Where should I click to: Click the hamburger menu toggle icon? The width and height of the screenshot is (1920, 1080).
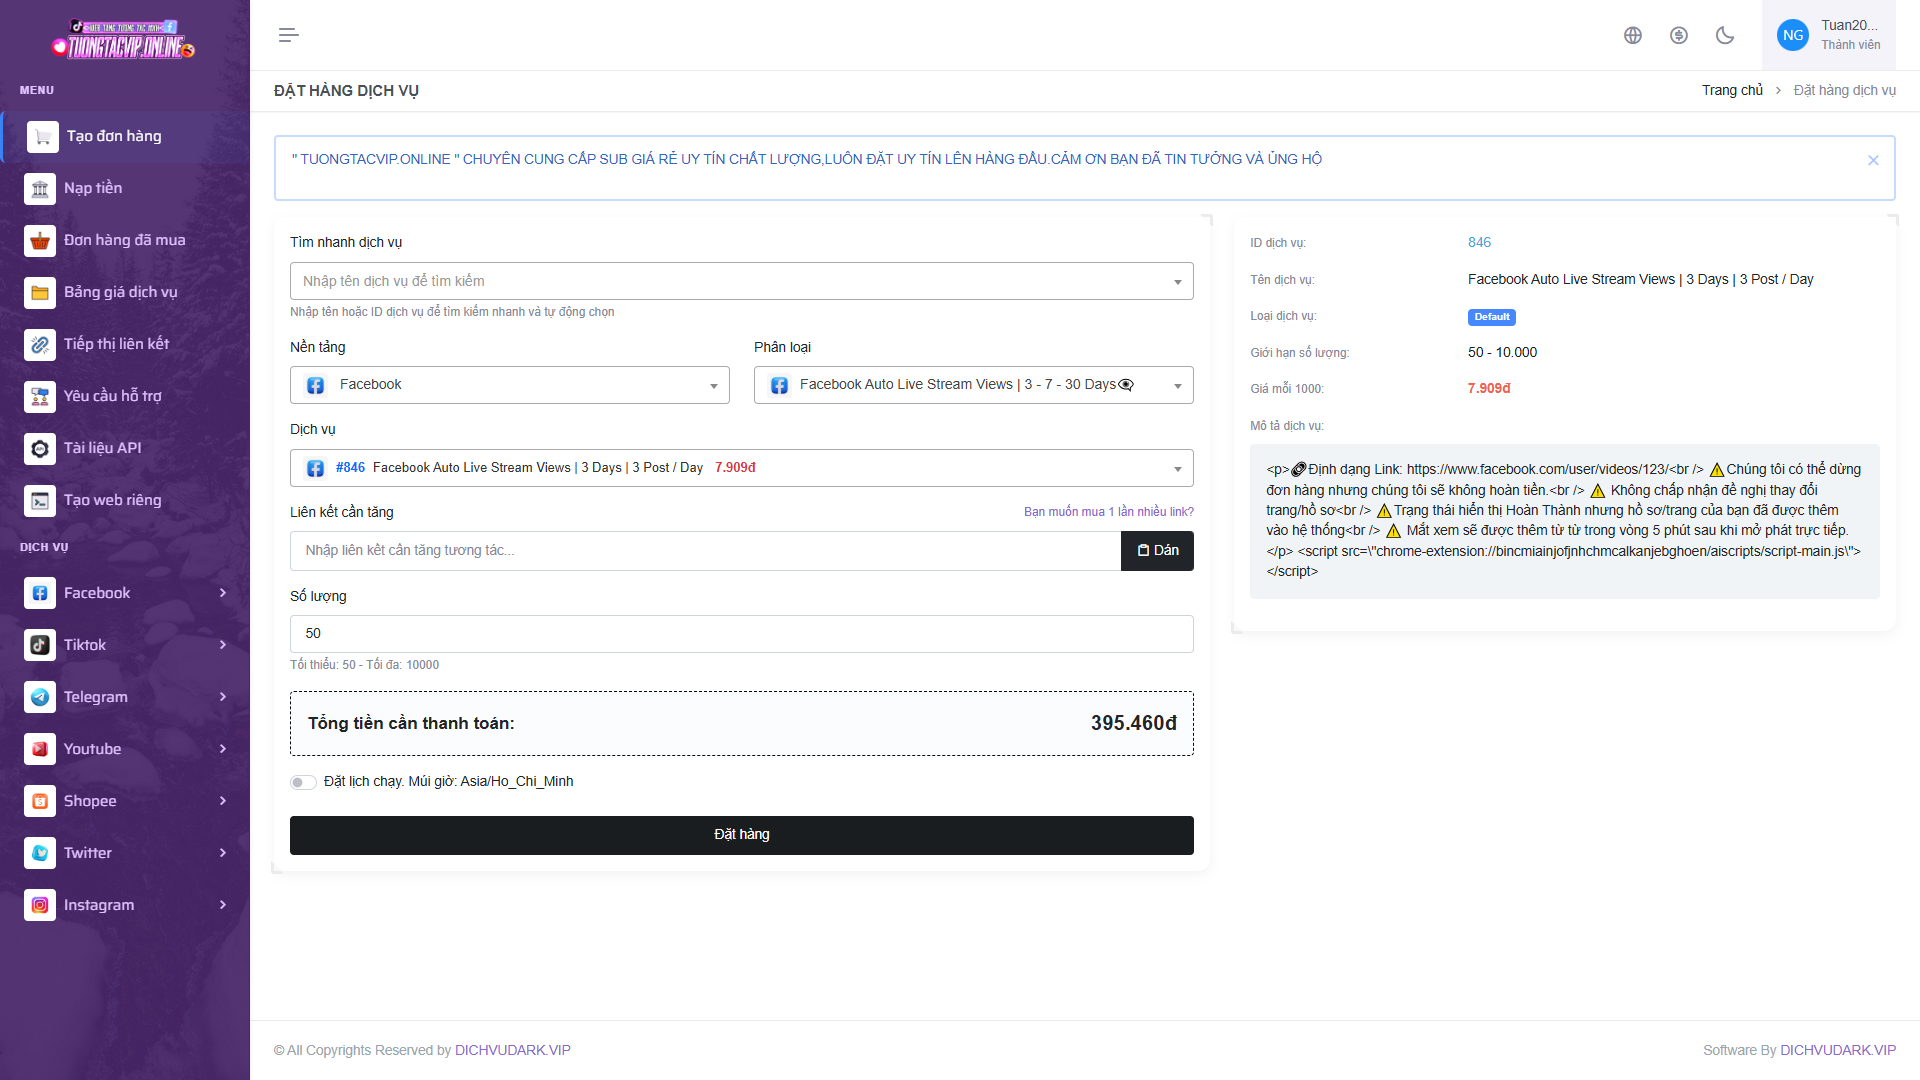288,35
